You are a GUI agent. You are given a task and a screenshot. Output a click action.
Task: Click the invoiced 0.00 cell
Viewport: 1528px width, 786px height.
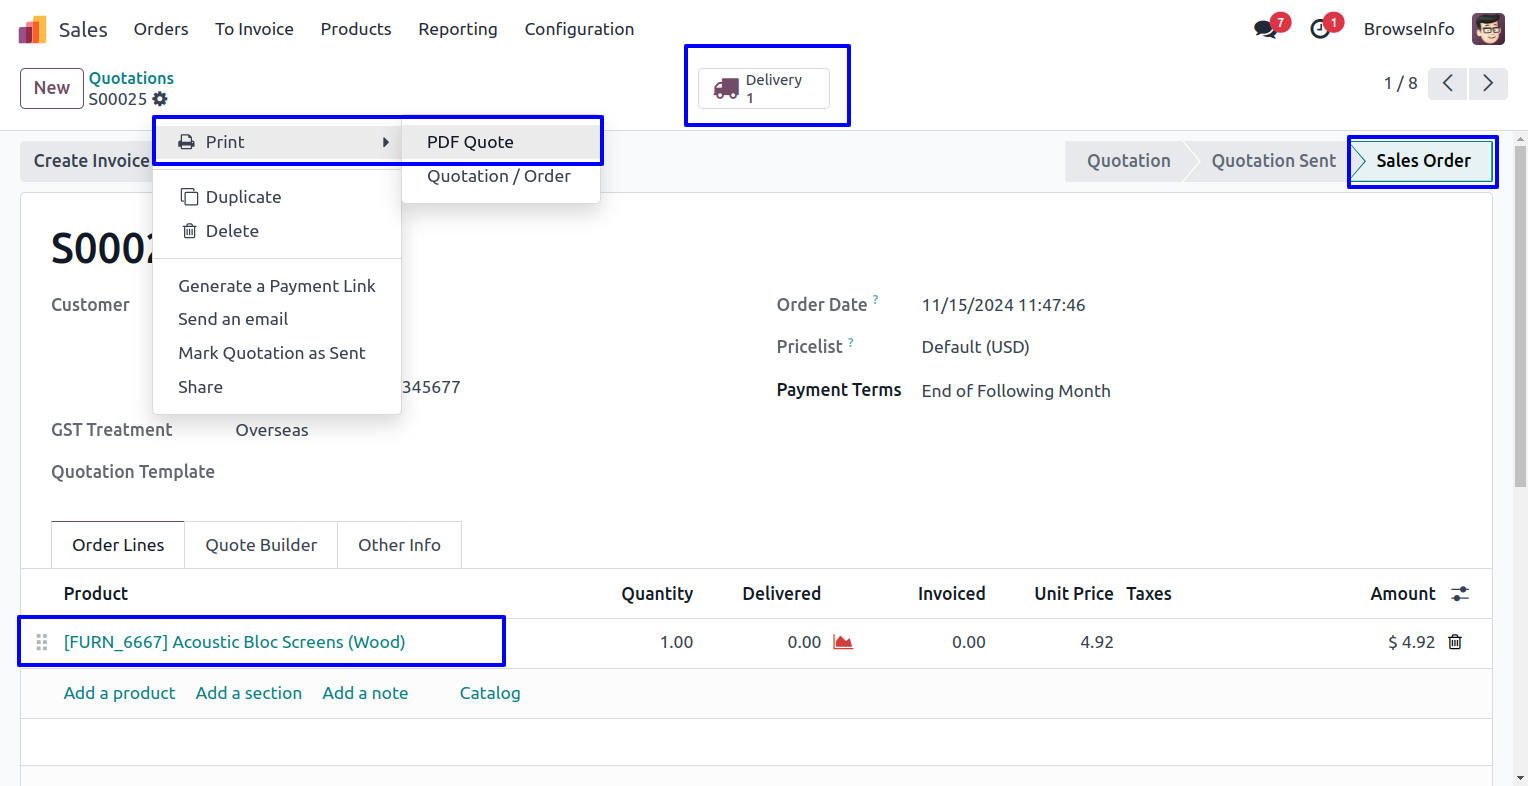point(968,642)
